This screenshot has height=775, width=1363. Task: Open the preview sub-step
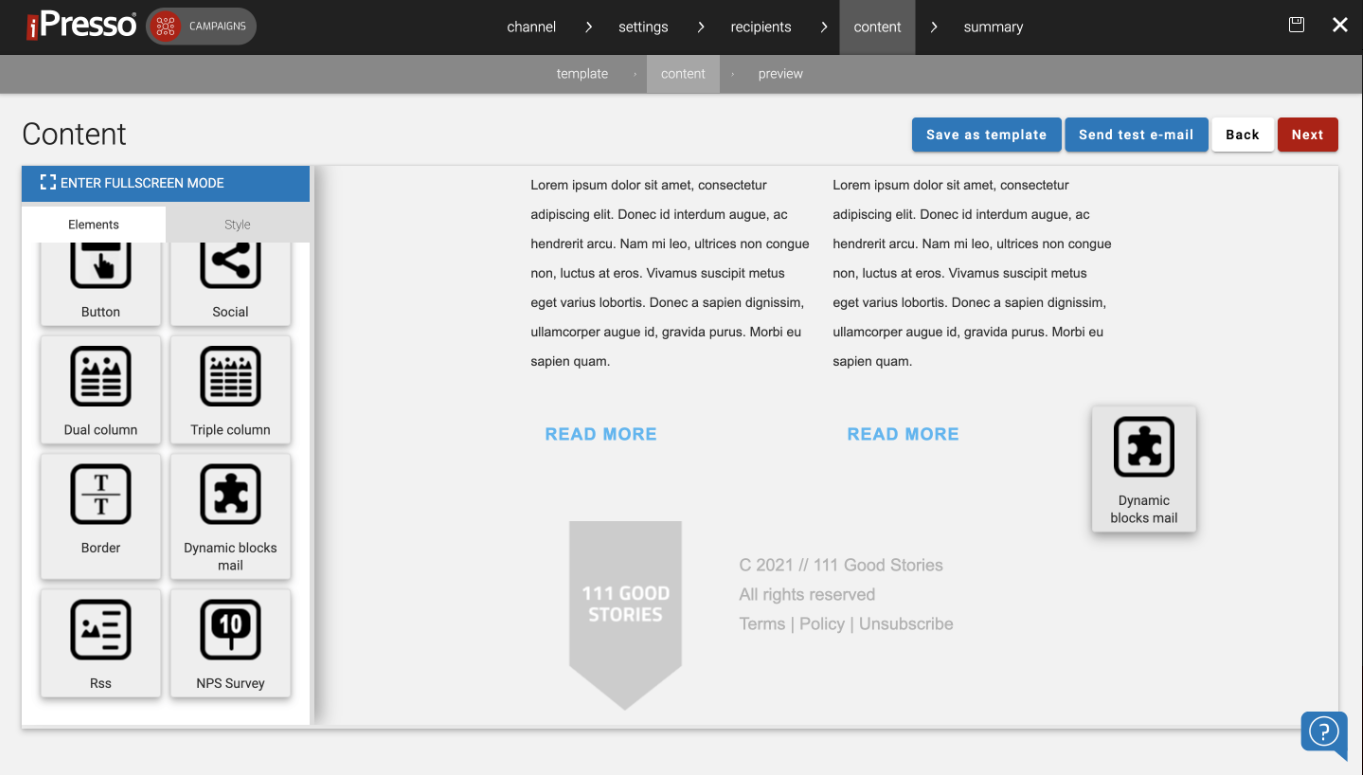[780, 74]
